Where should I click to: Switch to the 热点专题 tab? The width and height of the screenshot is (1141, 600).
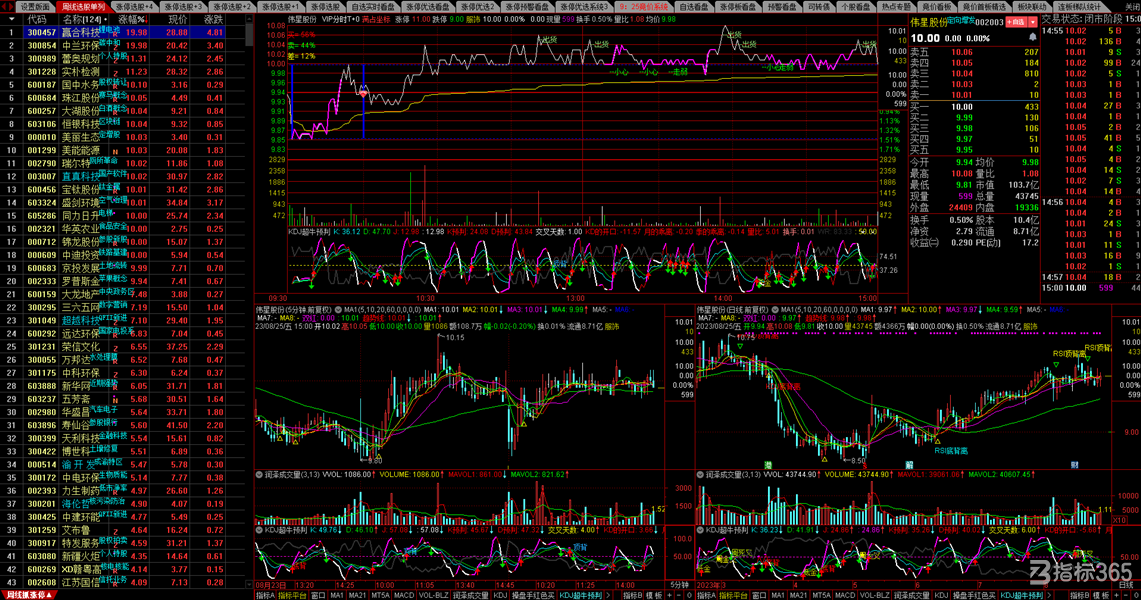pos(895,7)
